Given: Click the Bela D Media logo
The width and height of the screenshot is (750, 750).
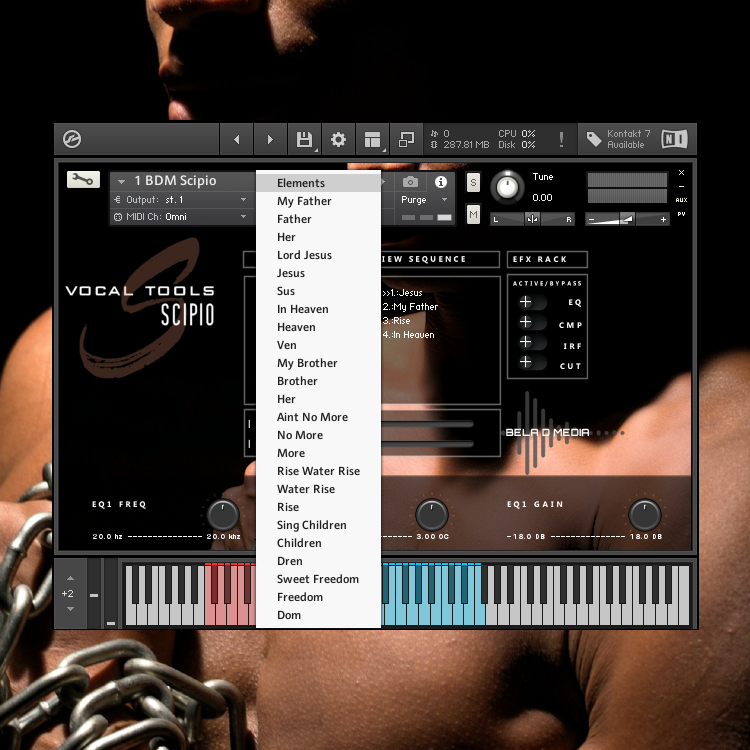Looking at the screenshot, I should coord(563,432).
